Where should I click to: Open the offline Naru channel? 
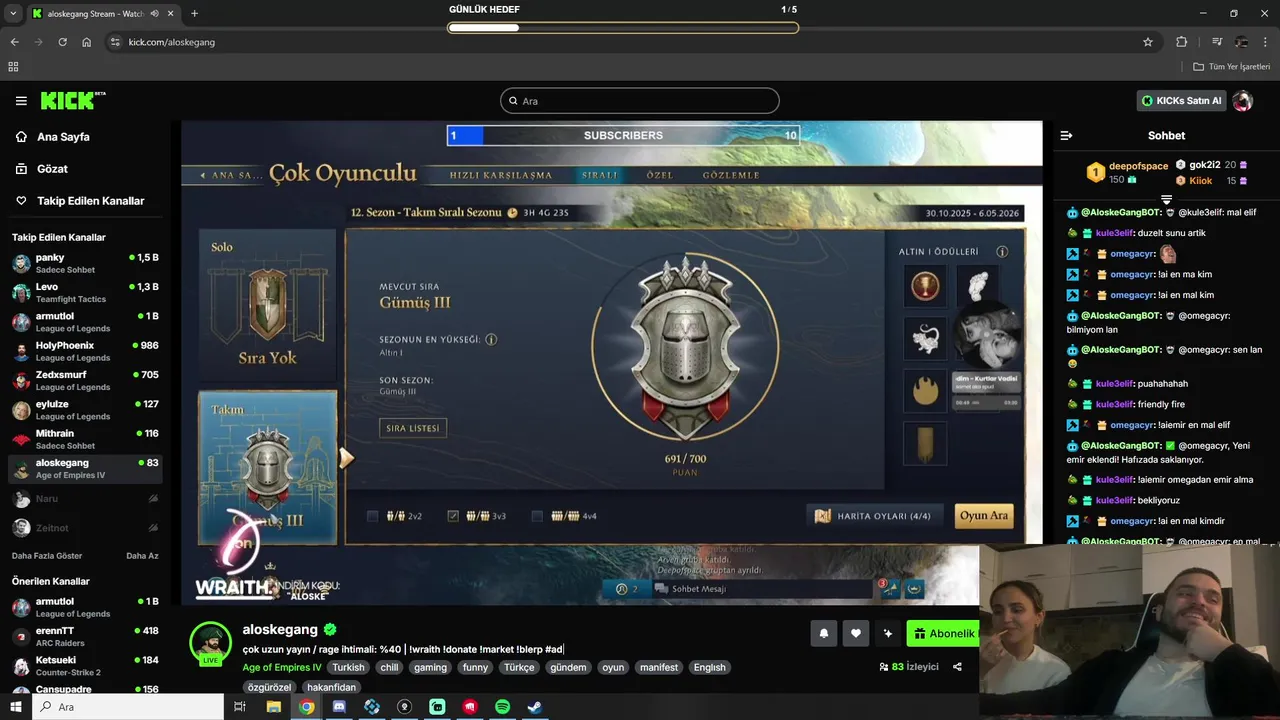pyautogui.click(x=85, y=498)
